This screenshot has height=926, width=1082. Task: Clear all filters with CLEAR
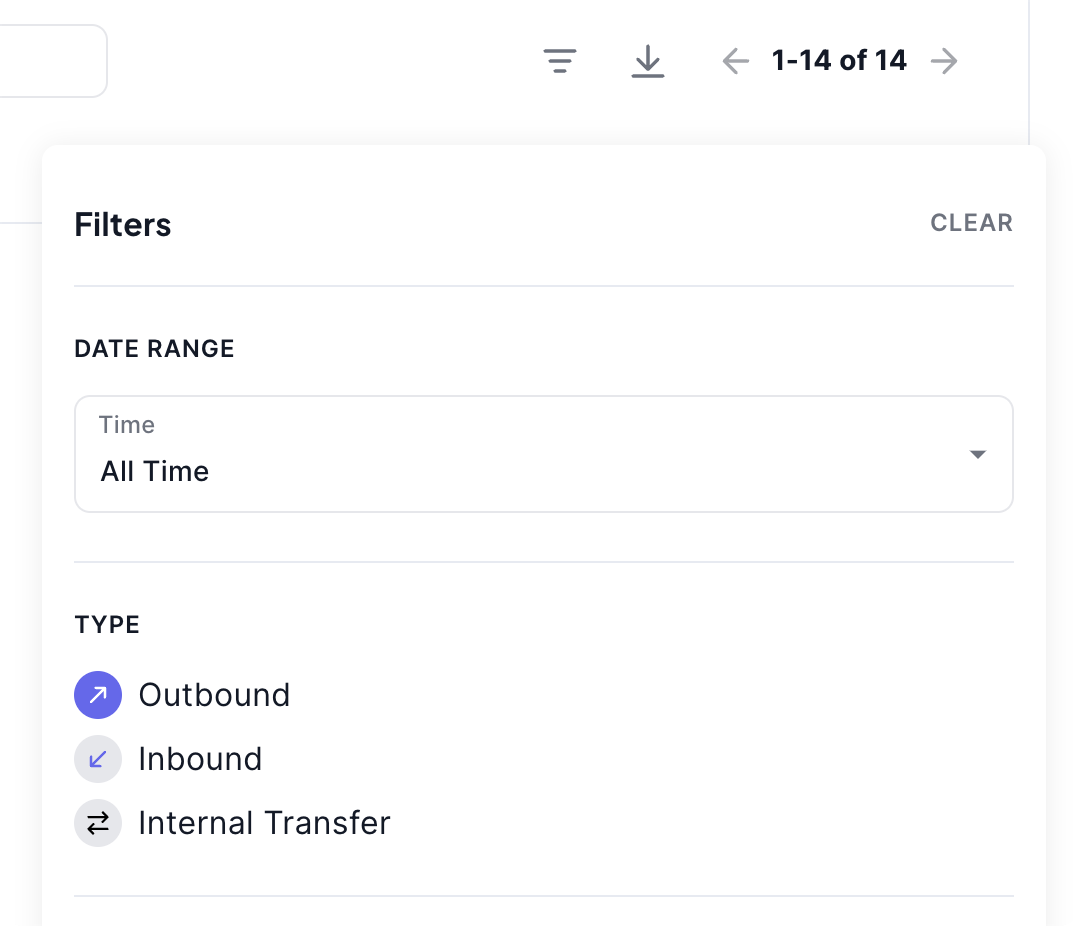tap(971, 223)
